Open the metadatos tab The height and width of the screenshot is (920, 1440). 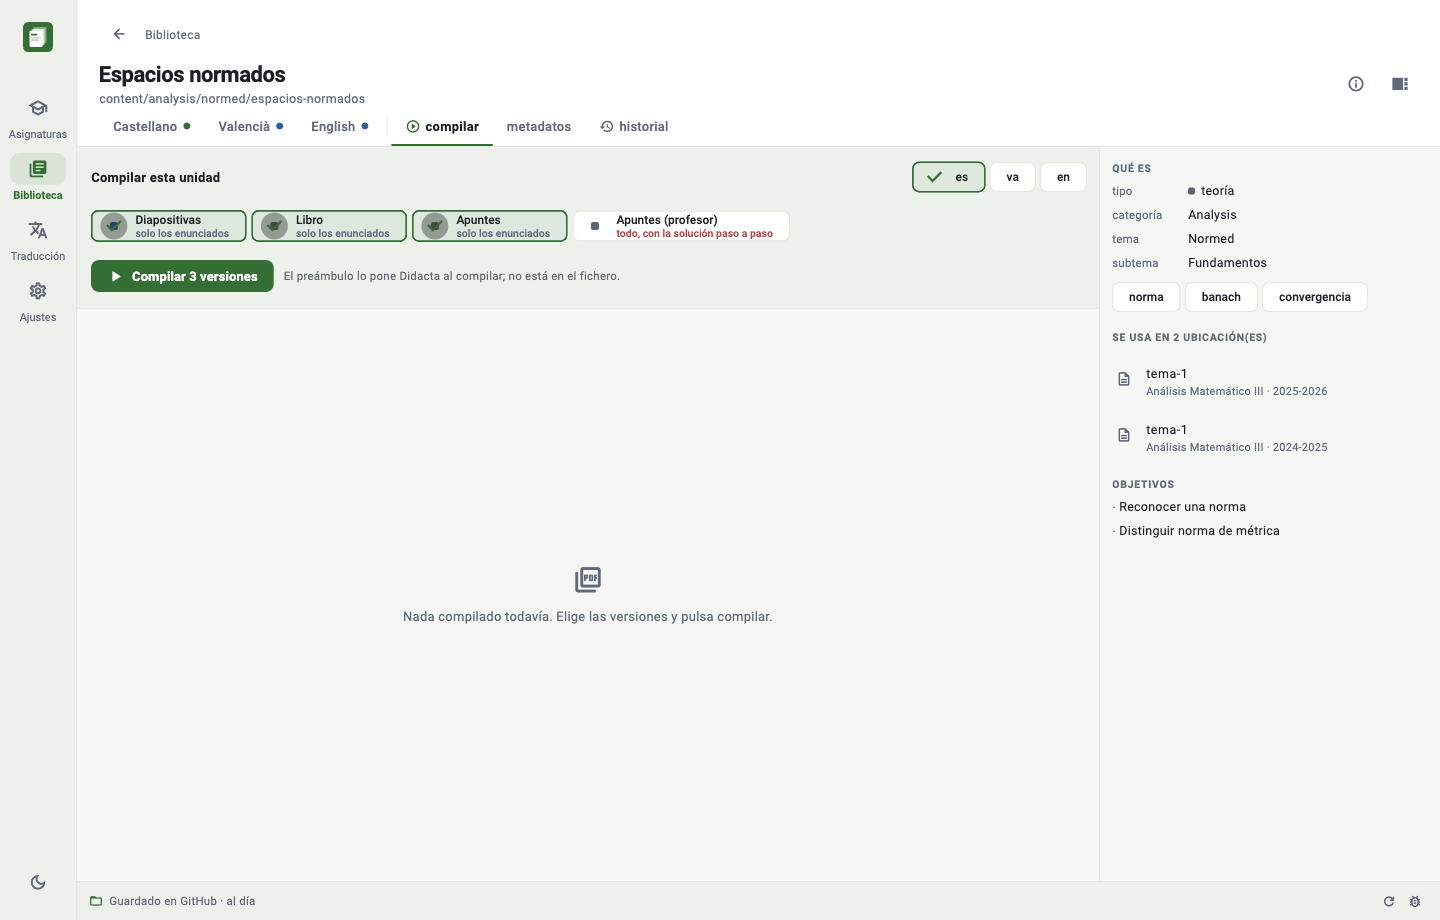click(x=539, y=127)
